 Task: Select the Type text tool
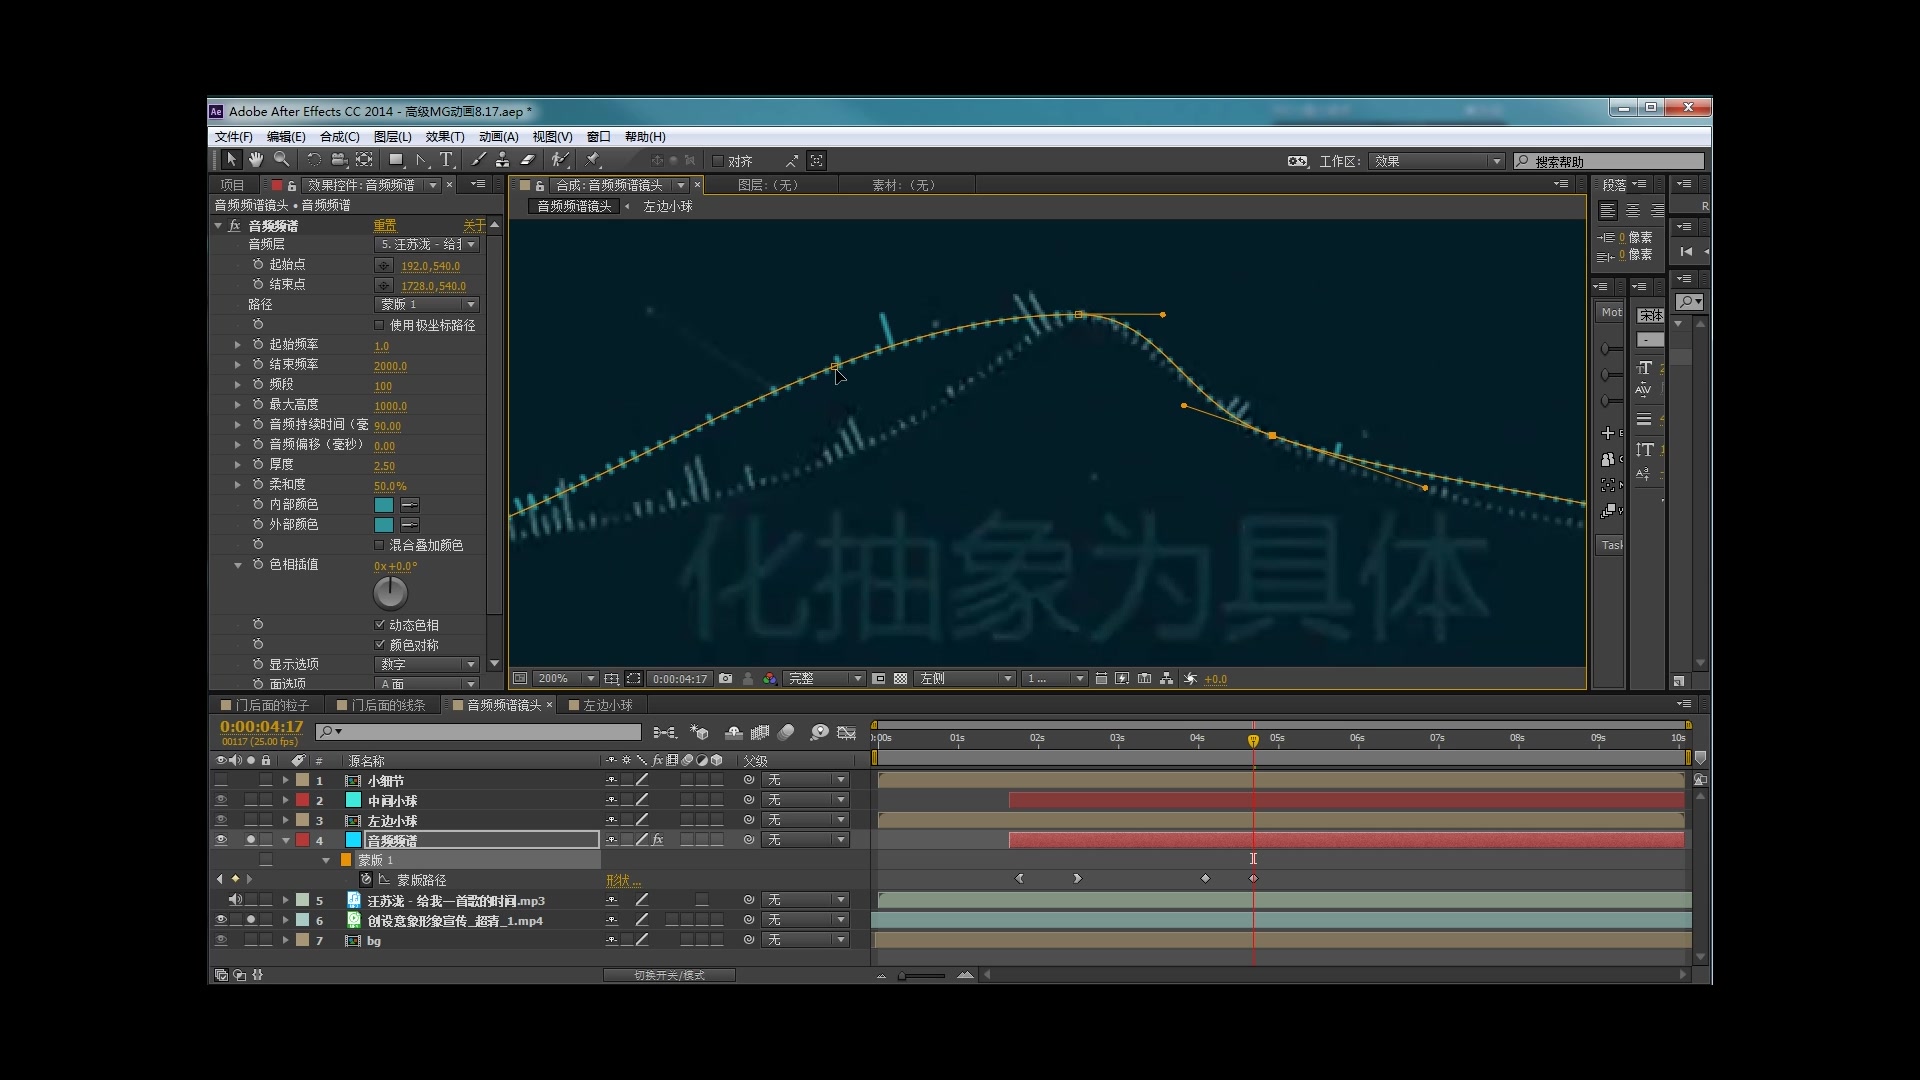coord(446,160)
